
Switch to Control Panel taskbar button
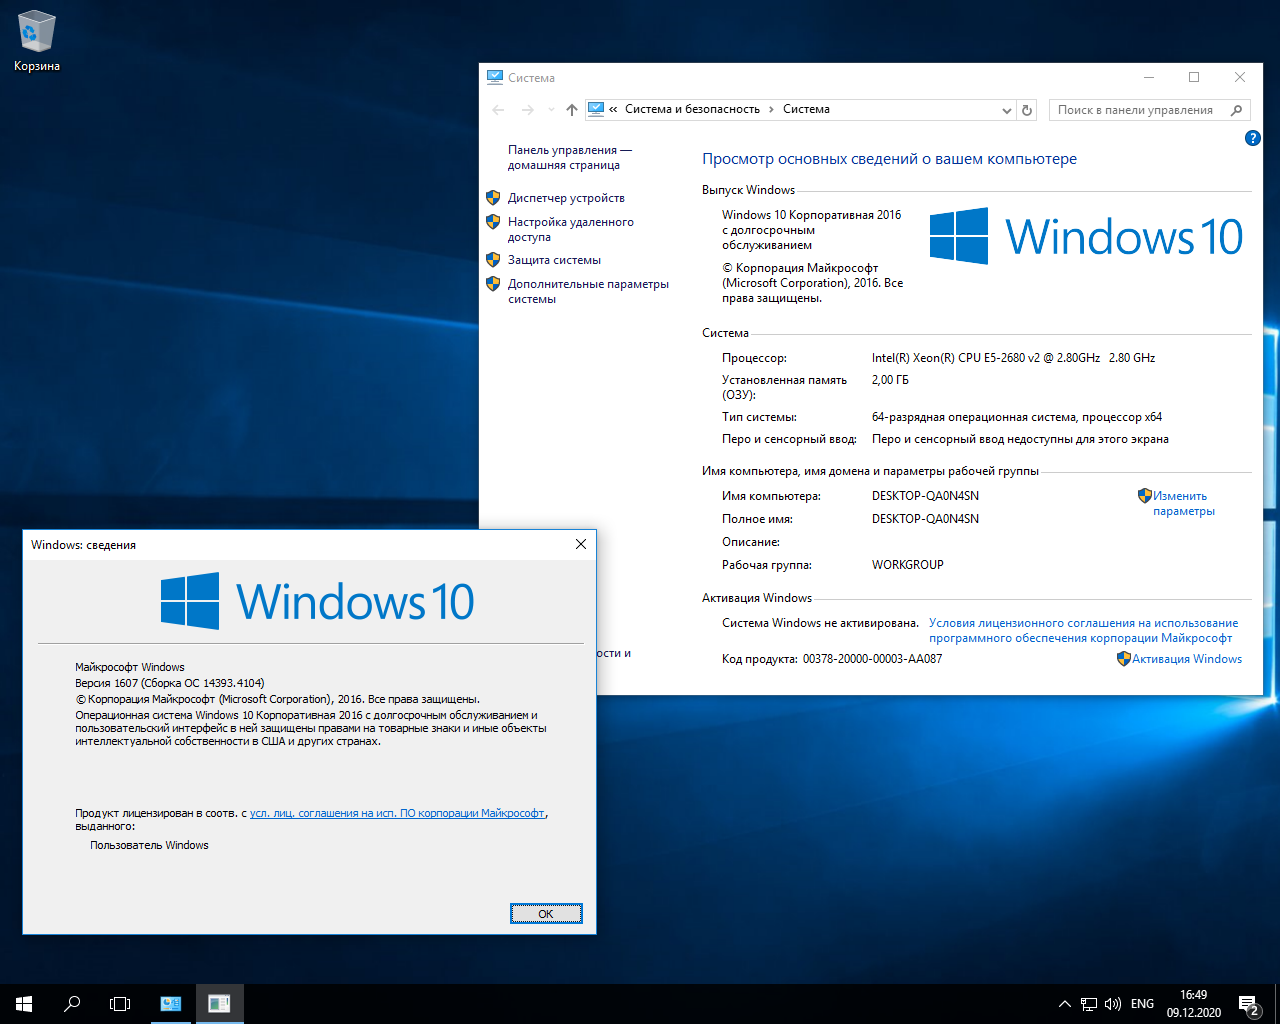[x=171, y=1004]
